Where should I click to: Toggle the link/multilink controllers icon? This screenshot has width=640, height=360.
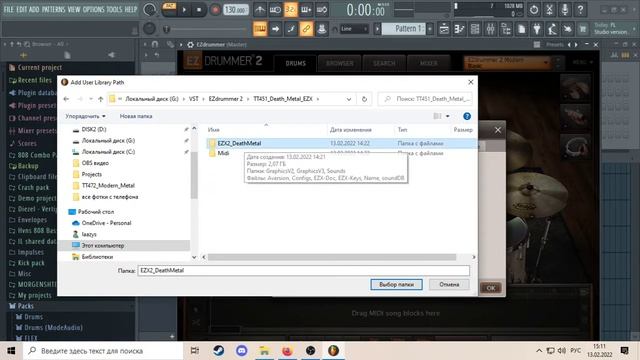click(306, 29)
